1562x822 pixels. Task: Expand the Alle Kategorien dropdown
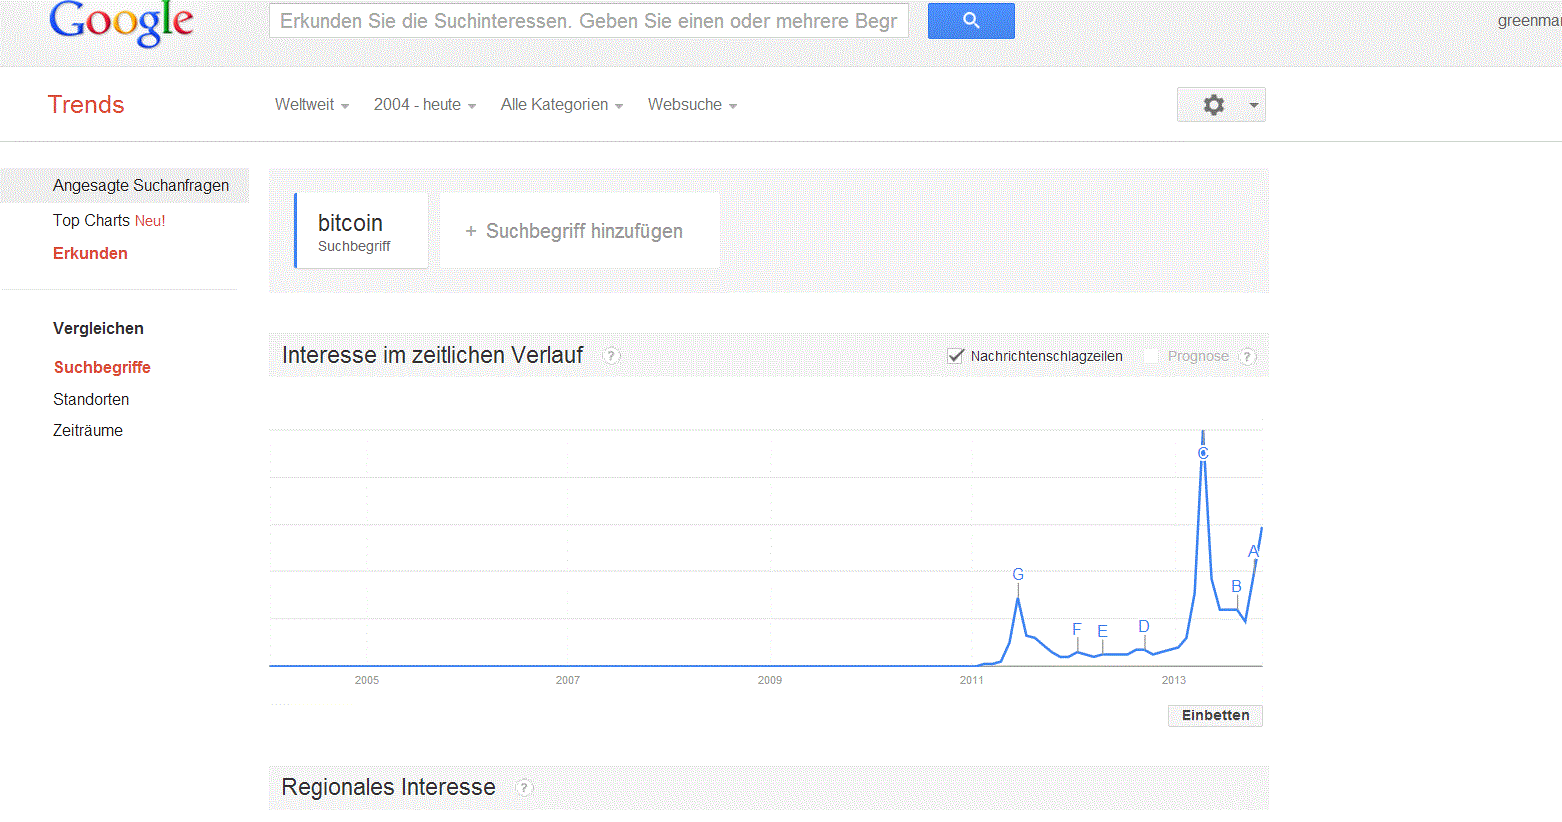[562, 105]
